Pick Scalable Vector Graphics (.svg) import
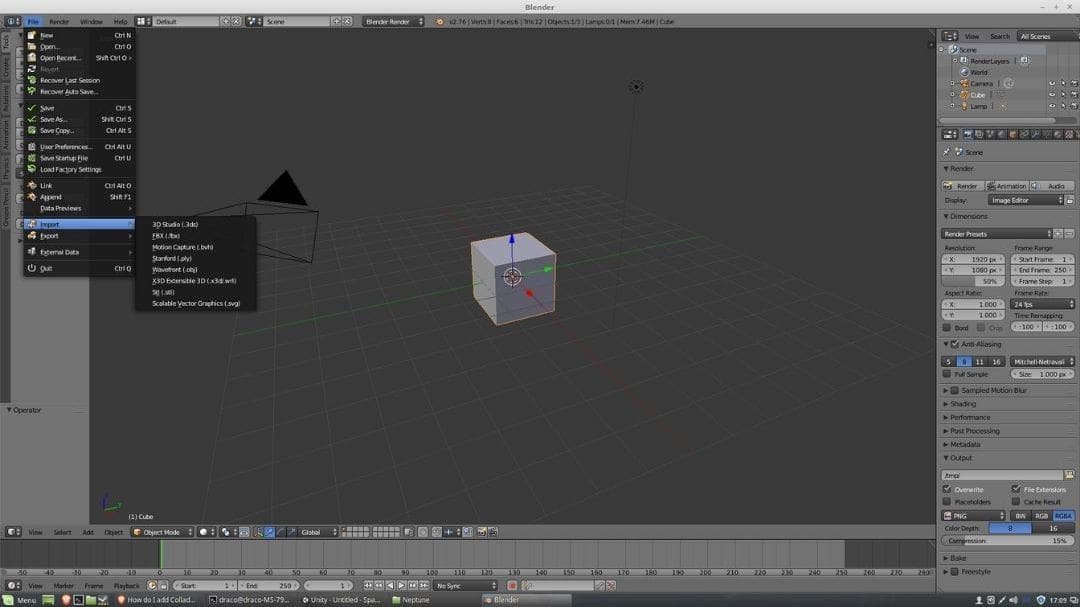Image resolution: width=1080 pixels, height=607 pixels. click(196, 303)
